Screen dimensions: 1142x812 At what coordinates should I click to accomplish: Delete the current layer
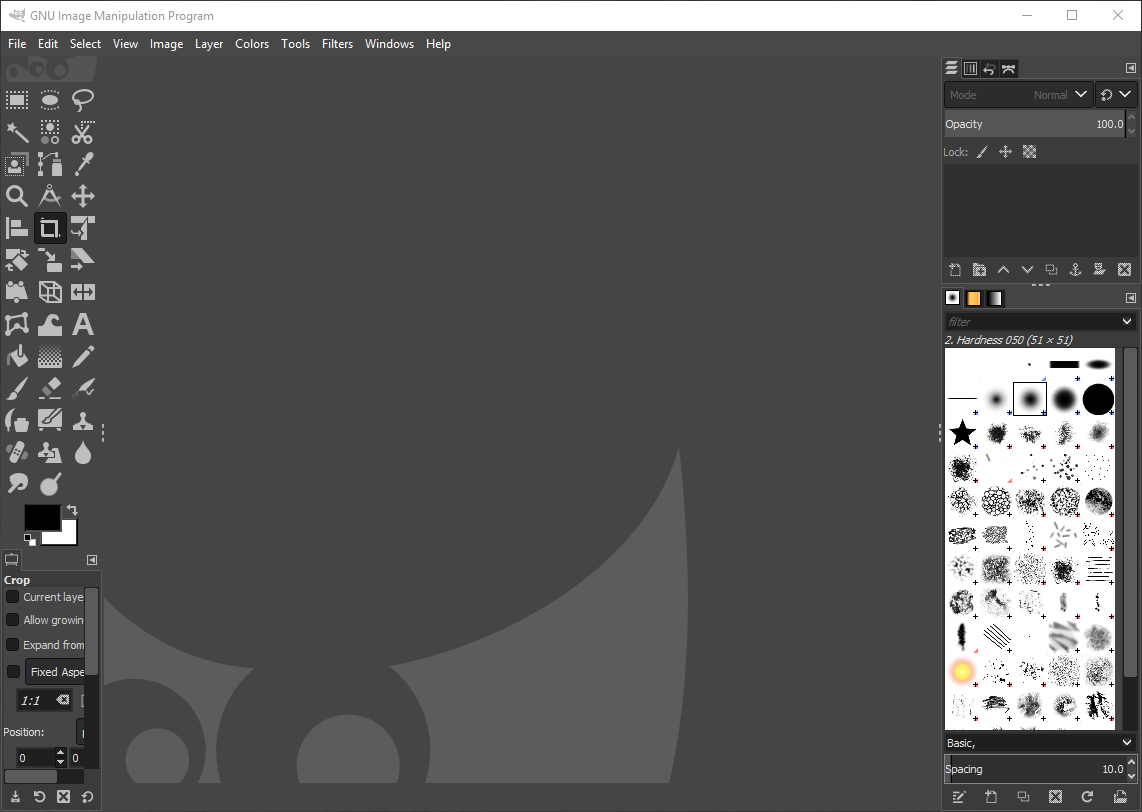pos(1125,270)
